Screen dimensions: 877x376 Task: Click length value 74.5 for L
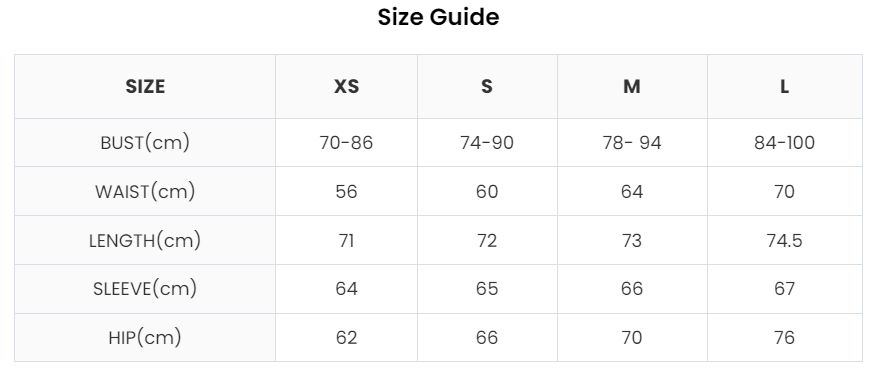tap(784, 241)
